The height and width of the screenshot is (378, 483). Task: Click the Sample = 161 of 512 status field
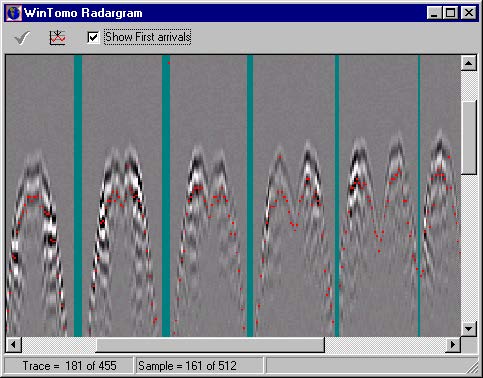click(x=199, y=366)
